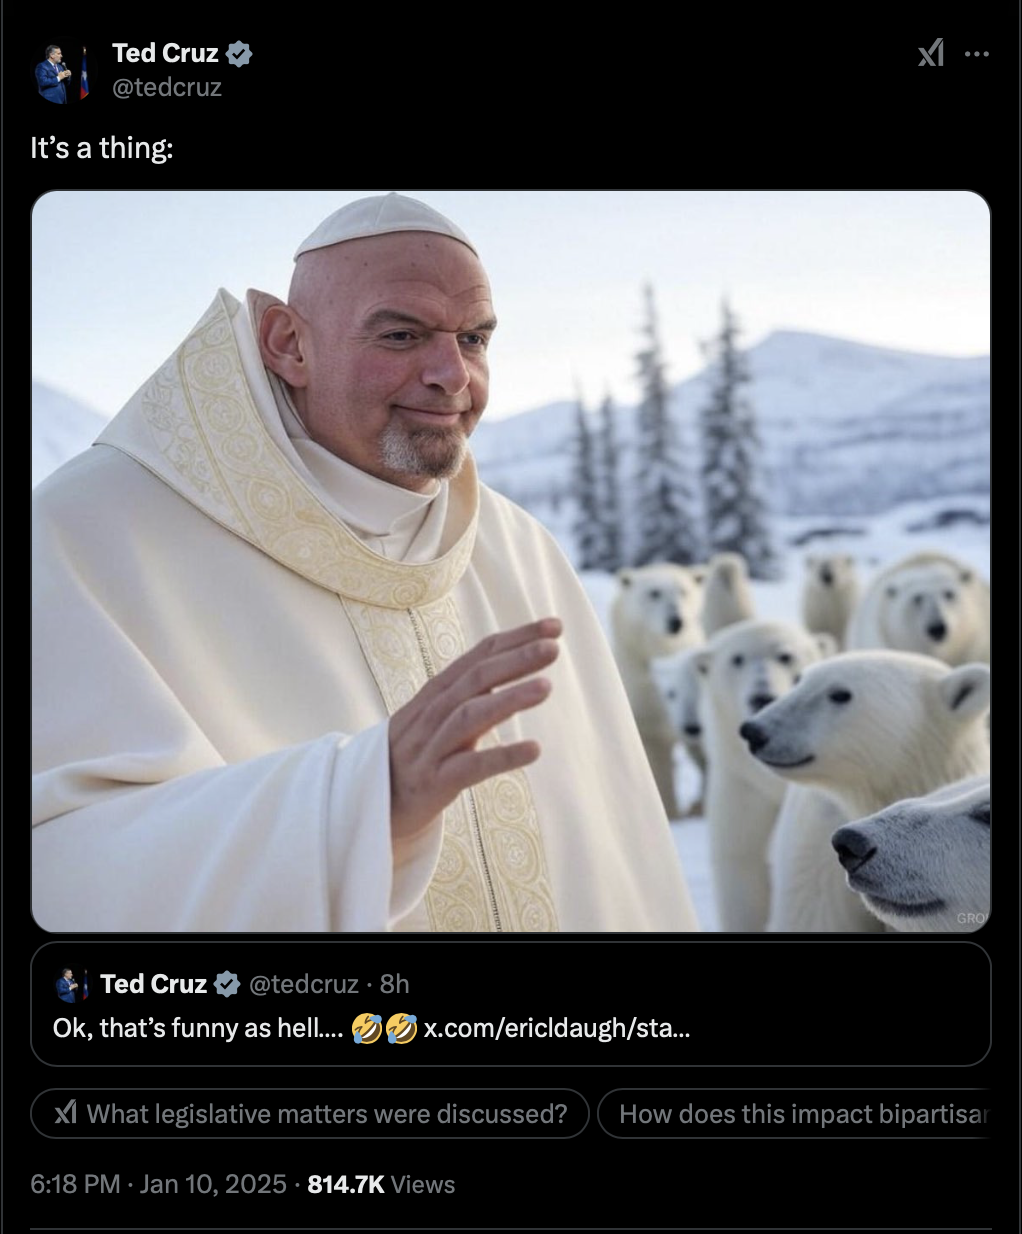Open the @tedcruz handle under the author name
The width and height of the screenshot is (1022, 1234).
(x=167, y=88)
